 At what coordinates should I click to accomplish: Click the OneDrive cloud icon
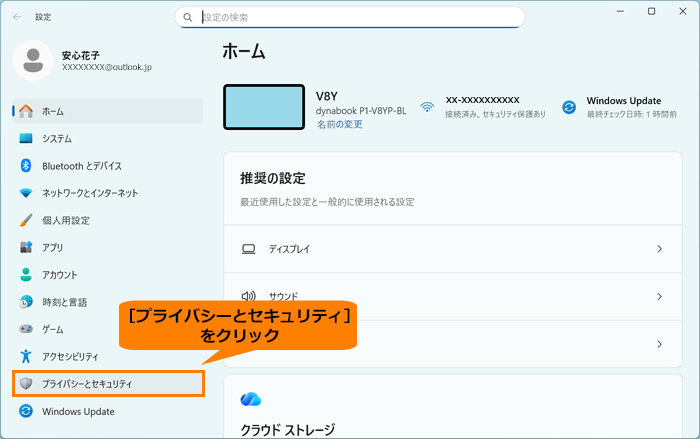[250, 399]
